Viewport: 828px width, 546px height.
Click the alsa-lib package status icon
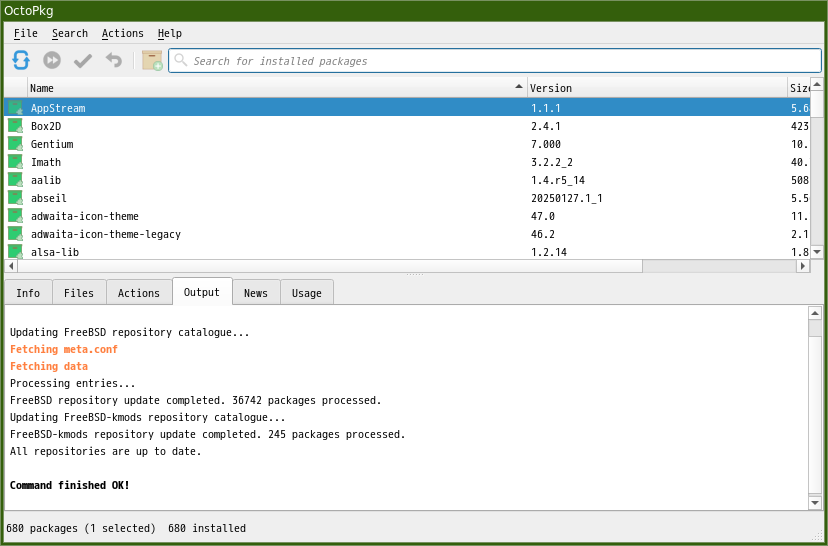coord(15,251)
